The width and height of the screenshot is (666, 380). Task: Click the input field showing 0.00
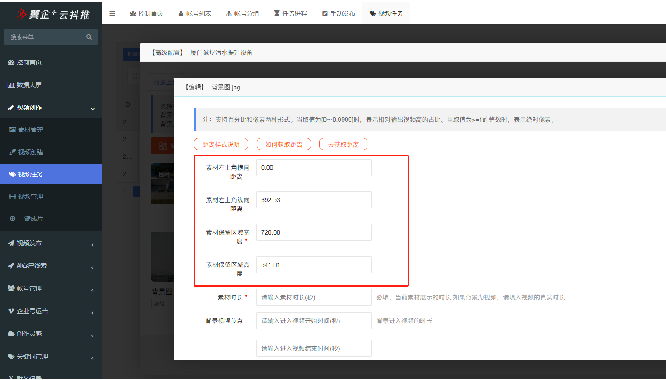click(314, 168)
